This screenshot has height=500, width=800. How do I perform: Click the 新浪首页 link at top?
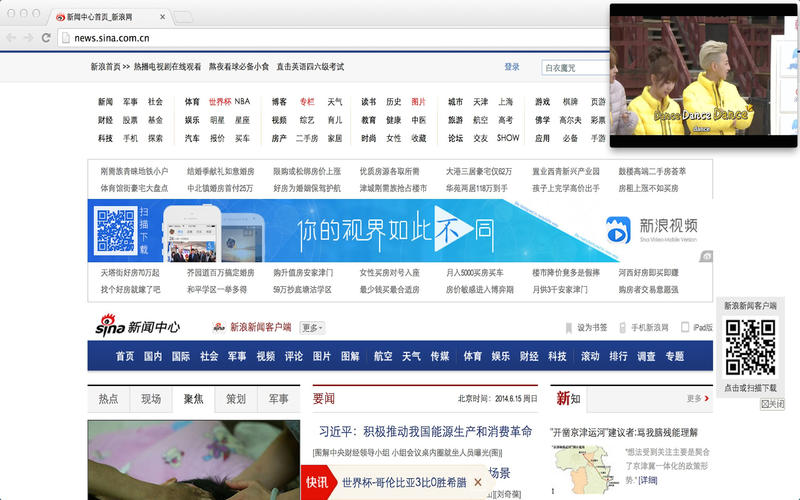[106, 67]
